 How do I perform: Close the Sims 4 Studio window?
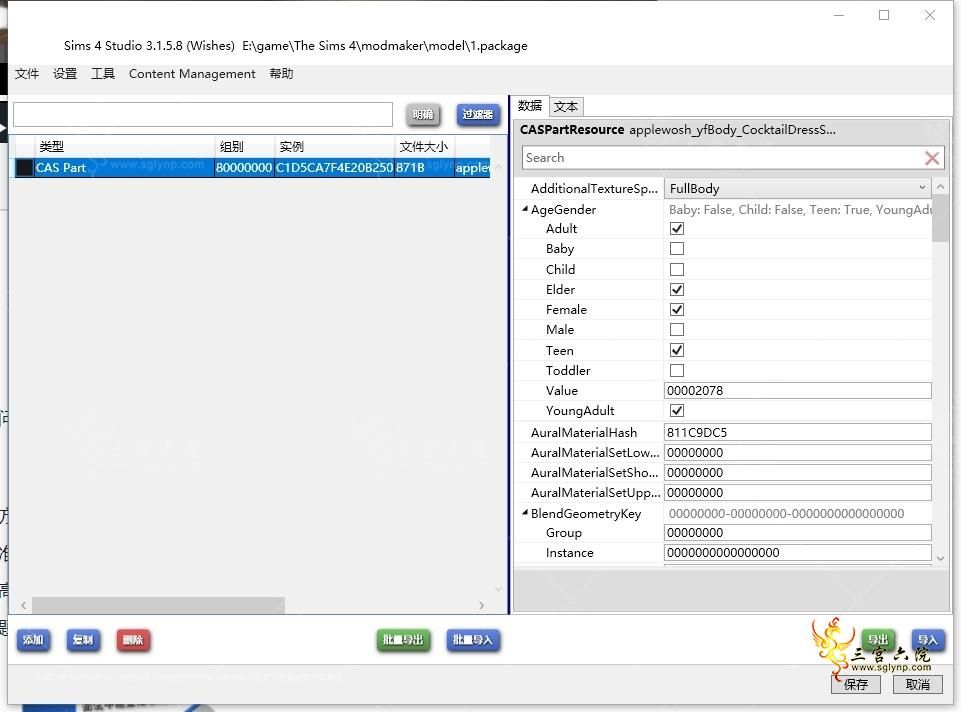click(x=929, y=15)
